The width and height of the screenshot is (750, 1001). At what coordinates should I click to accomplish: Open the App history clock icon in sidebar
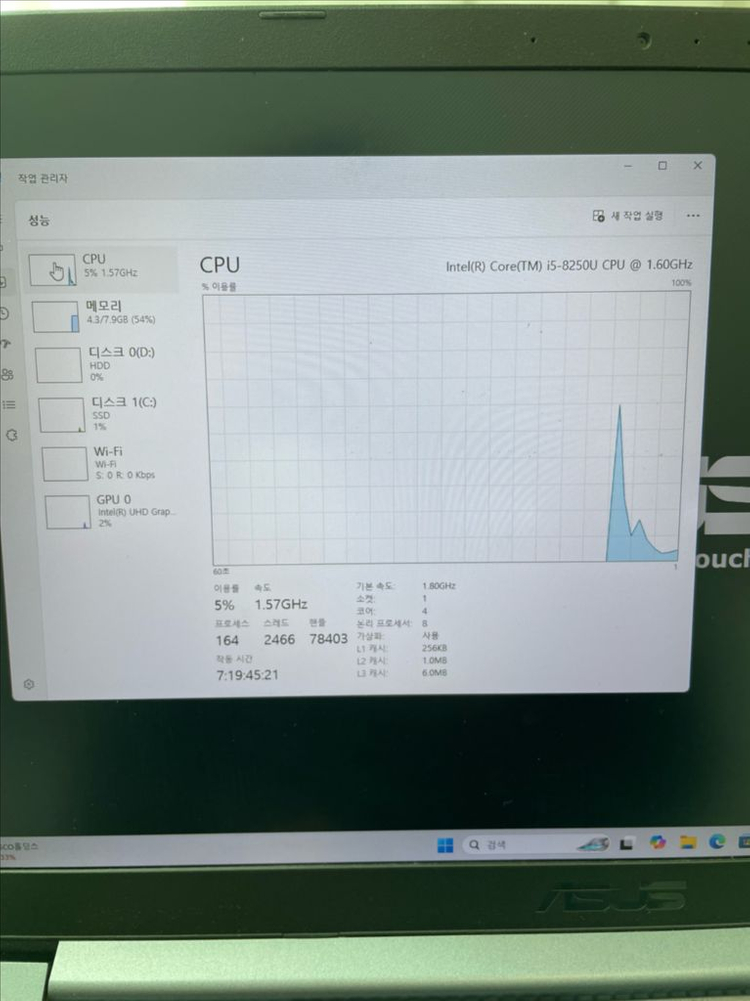click(5, 313)
